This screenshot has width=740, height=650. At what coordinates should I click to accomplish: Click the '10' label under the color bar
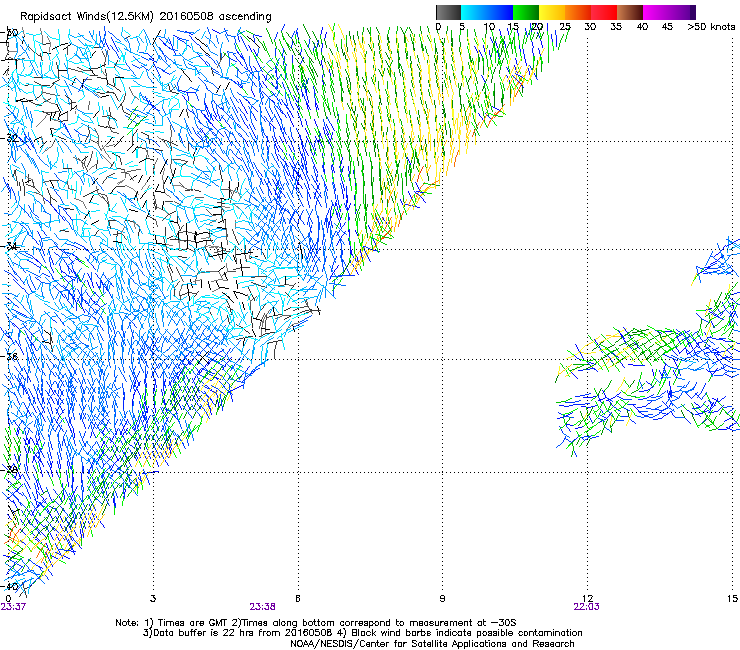tap(489, 27)
